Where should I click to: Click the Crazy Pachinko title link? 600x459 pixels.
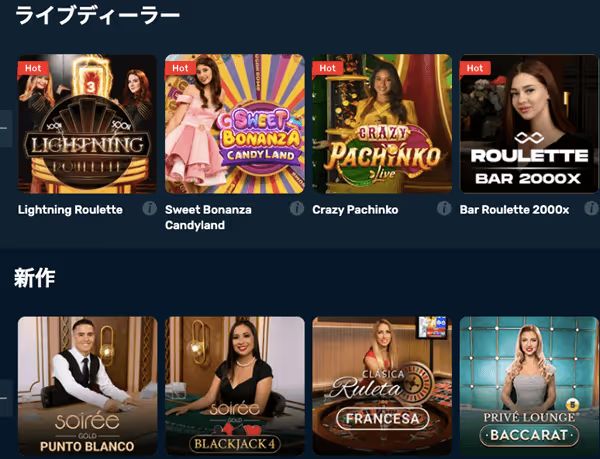coord(355,210)
